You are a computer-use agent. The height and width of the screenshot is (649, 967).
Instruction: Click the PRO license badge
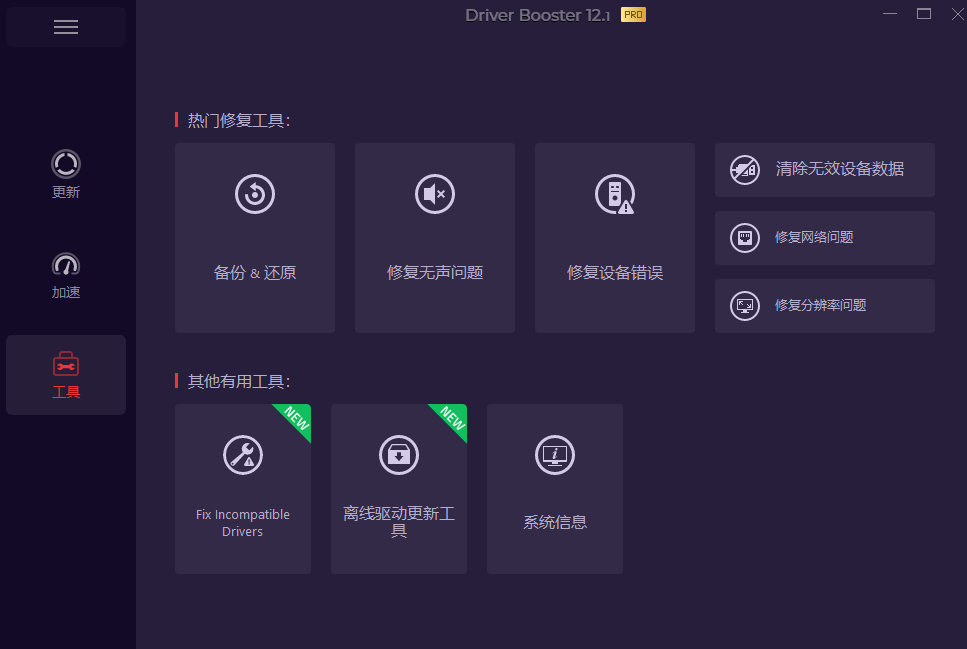point(632,15)
